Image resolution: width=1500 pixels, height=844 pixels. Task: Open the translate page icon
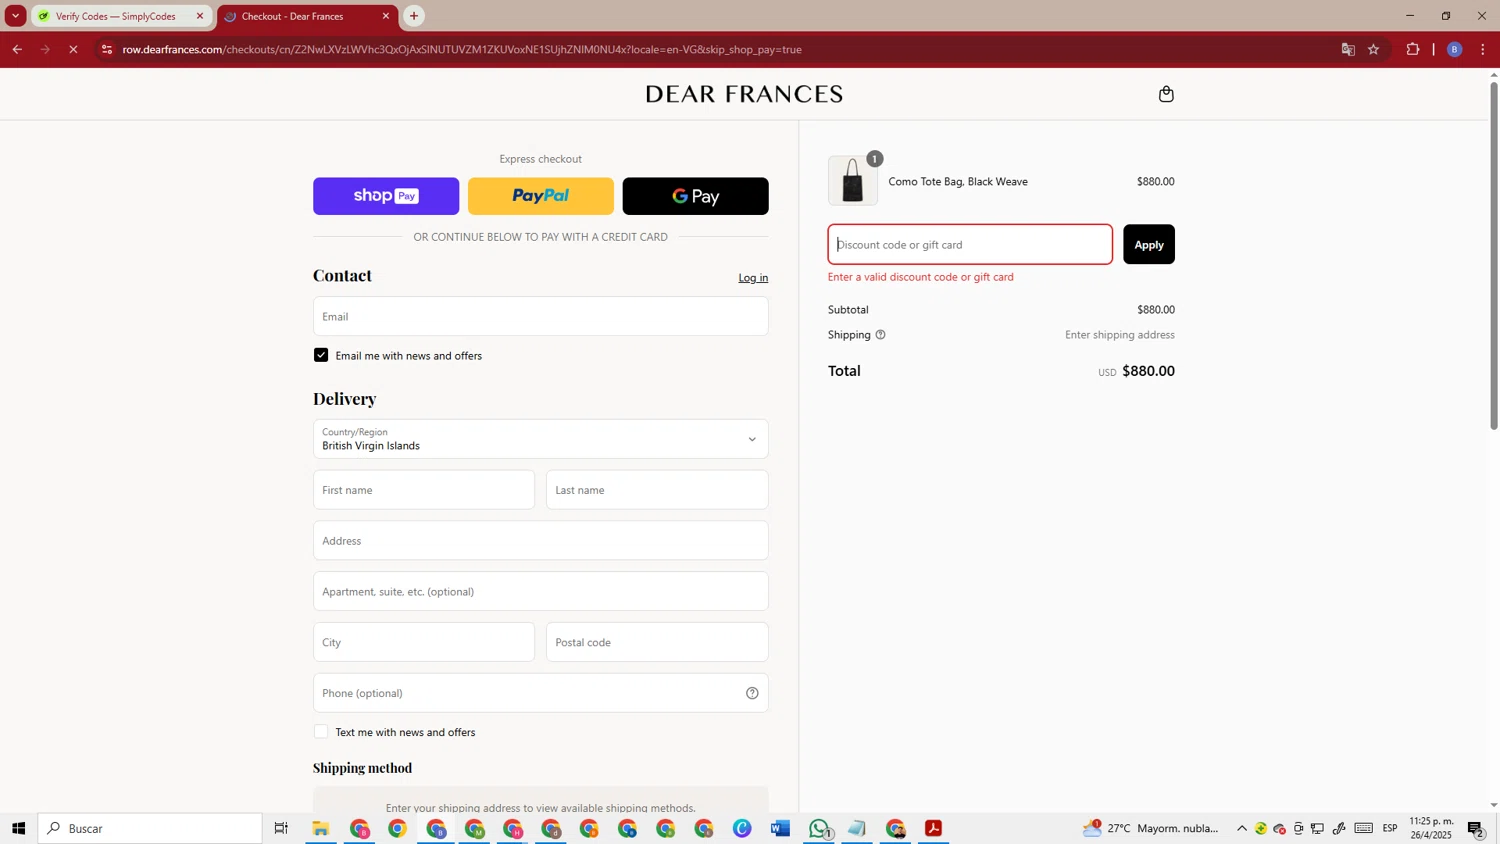[1348, 49]
